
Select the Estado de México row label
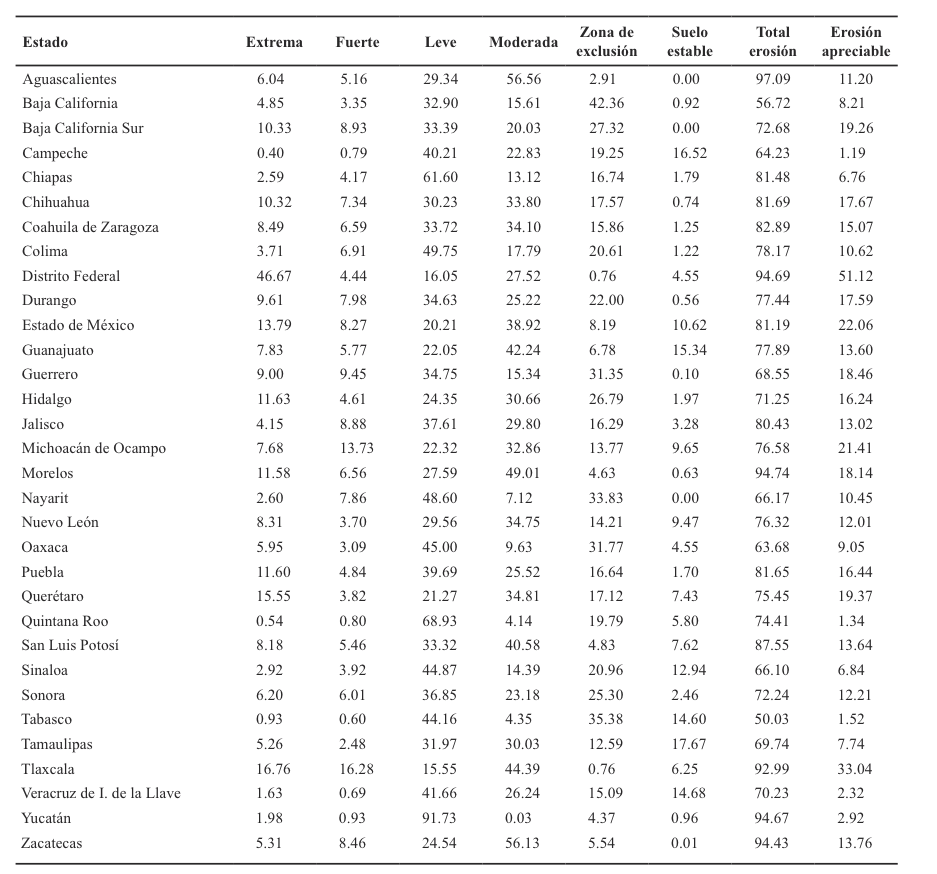pyautogui.click(x=77, y=326)
